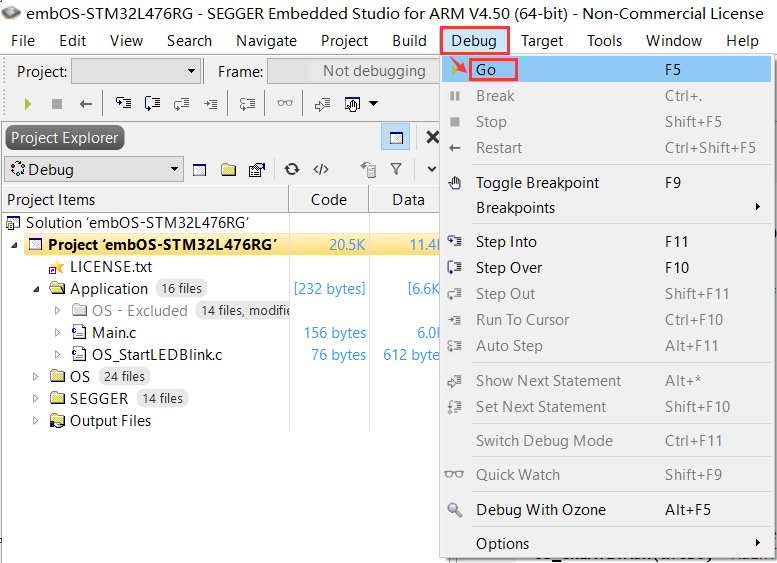Open the Build menu
The image size is (777, 563).
point(409,41)
